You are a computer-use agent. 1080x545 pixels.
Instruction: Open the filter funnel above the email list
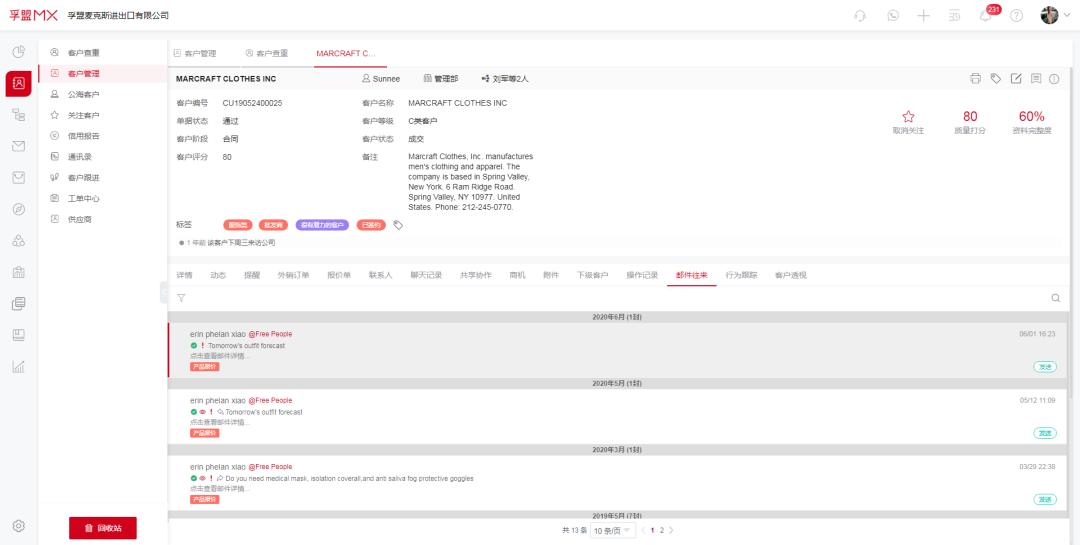coord(181,298)
